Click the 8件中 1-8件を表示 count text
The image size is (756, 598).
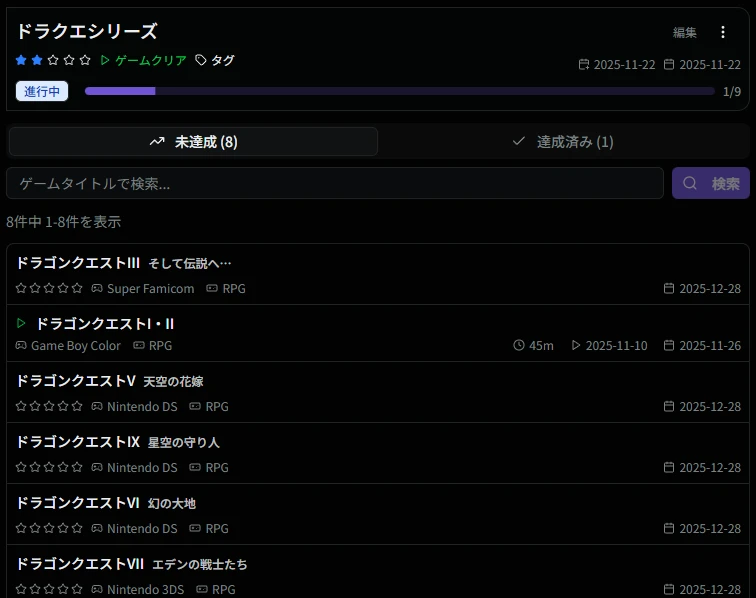[64, 222]
